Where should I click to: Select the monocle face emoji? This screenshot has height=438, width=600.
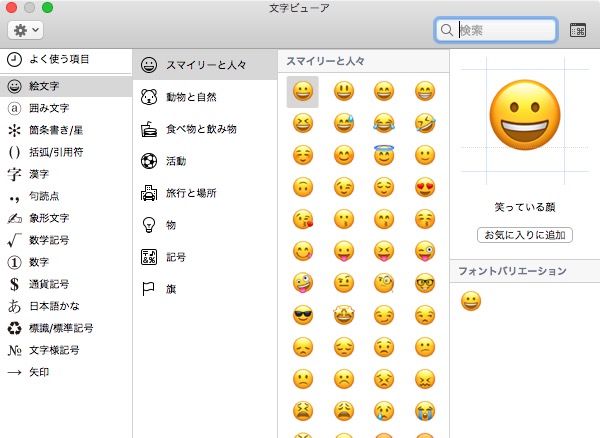384,283
